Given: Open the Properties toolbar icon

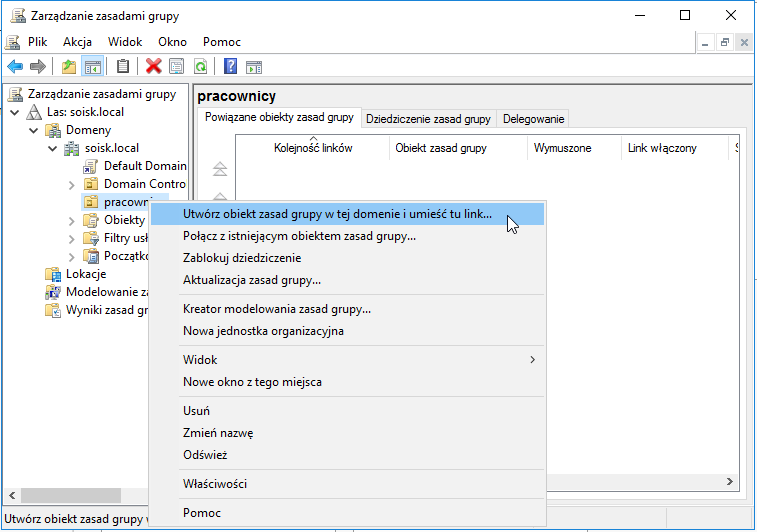Looking at the screenshot, I should [177, 66].
